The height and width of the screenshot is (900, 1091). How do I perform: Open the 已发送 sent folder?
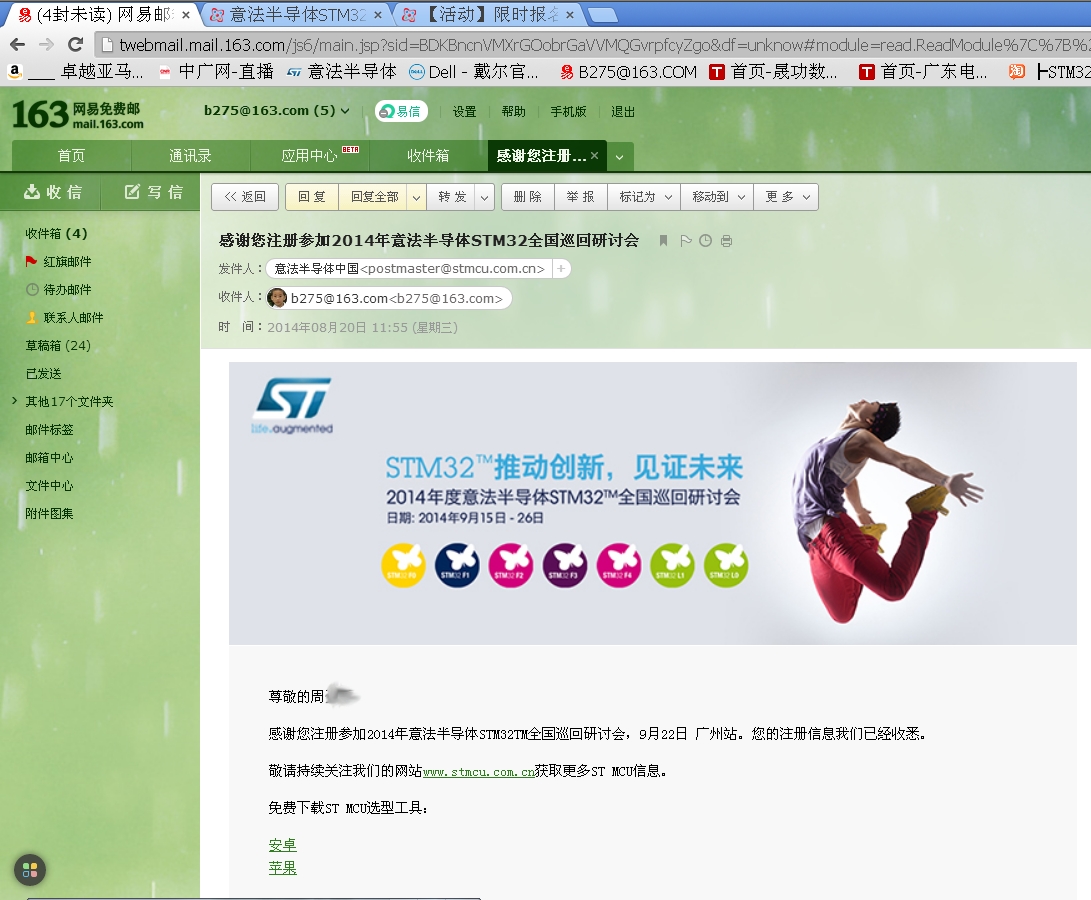(x=43, y=374)
